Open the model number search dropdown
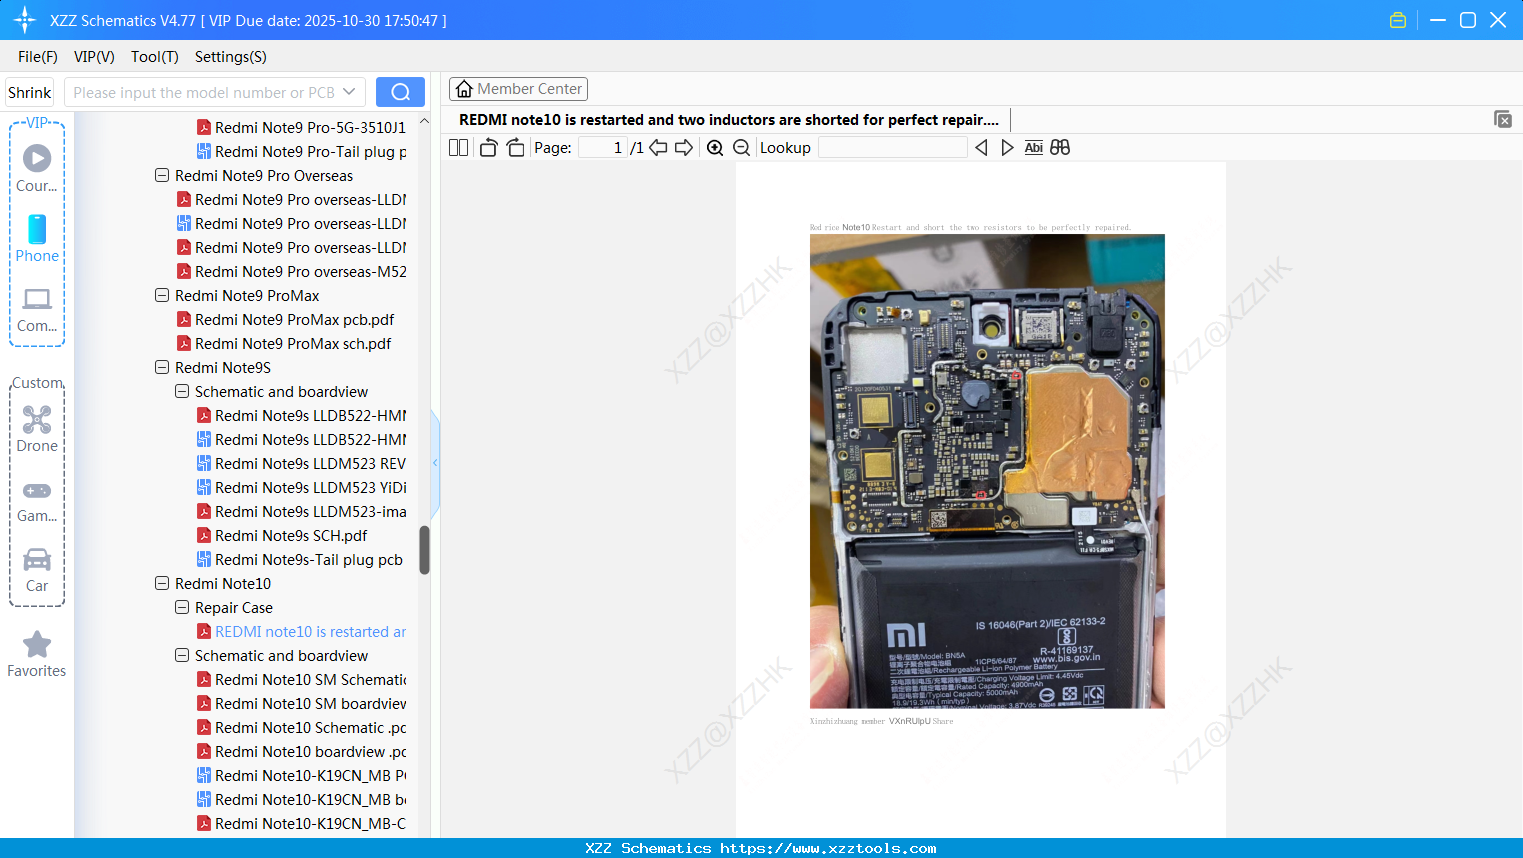The height and width of the screenshot is (858, 1523). point(347,91)
